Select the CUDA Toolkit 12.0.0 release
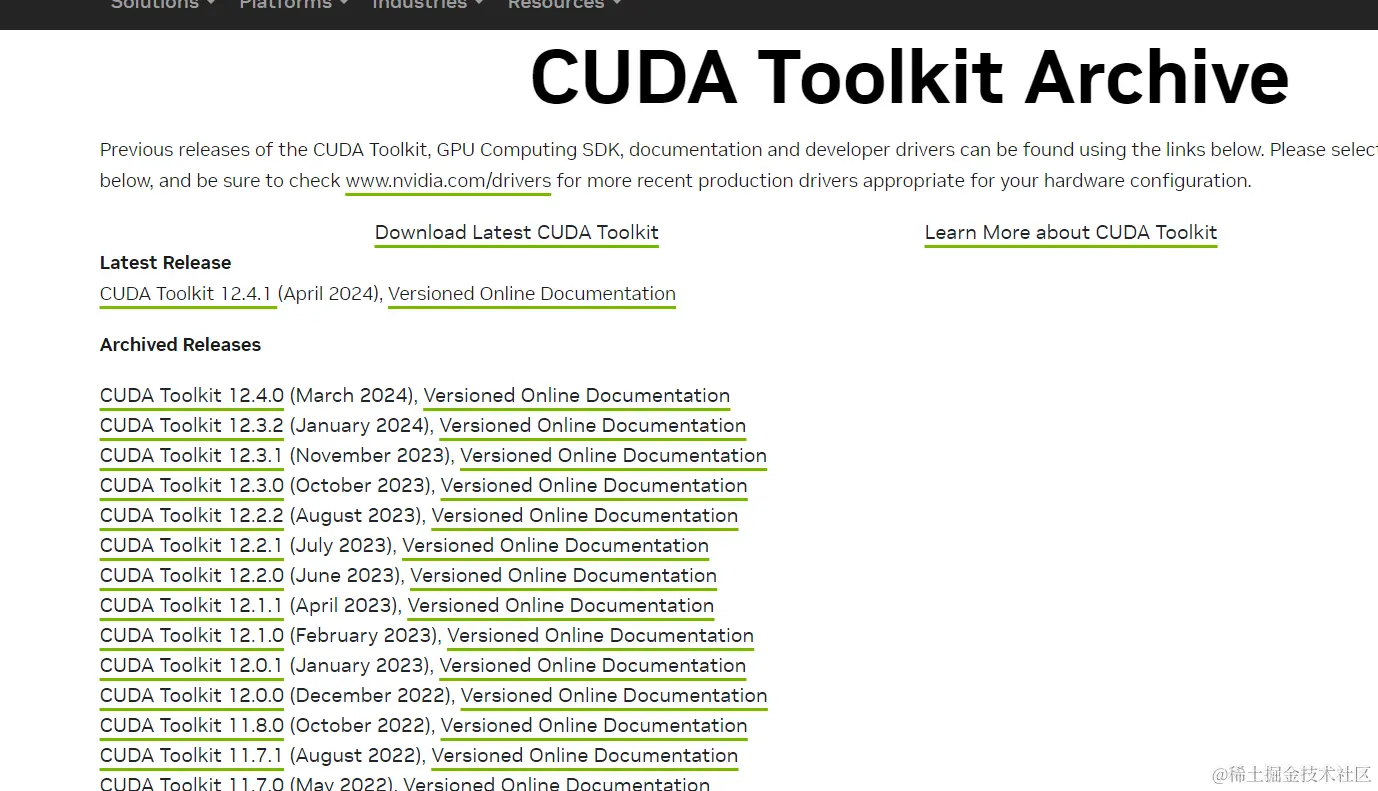Viewport: 1378px width, 791px height. (x=192, y=696)
